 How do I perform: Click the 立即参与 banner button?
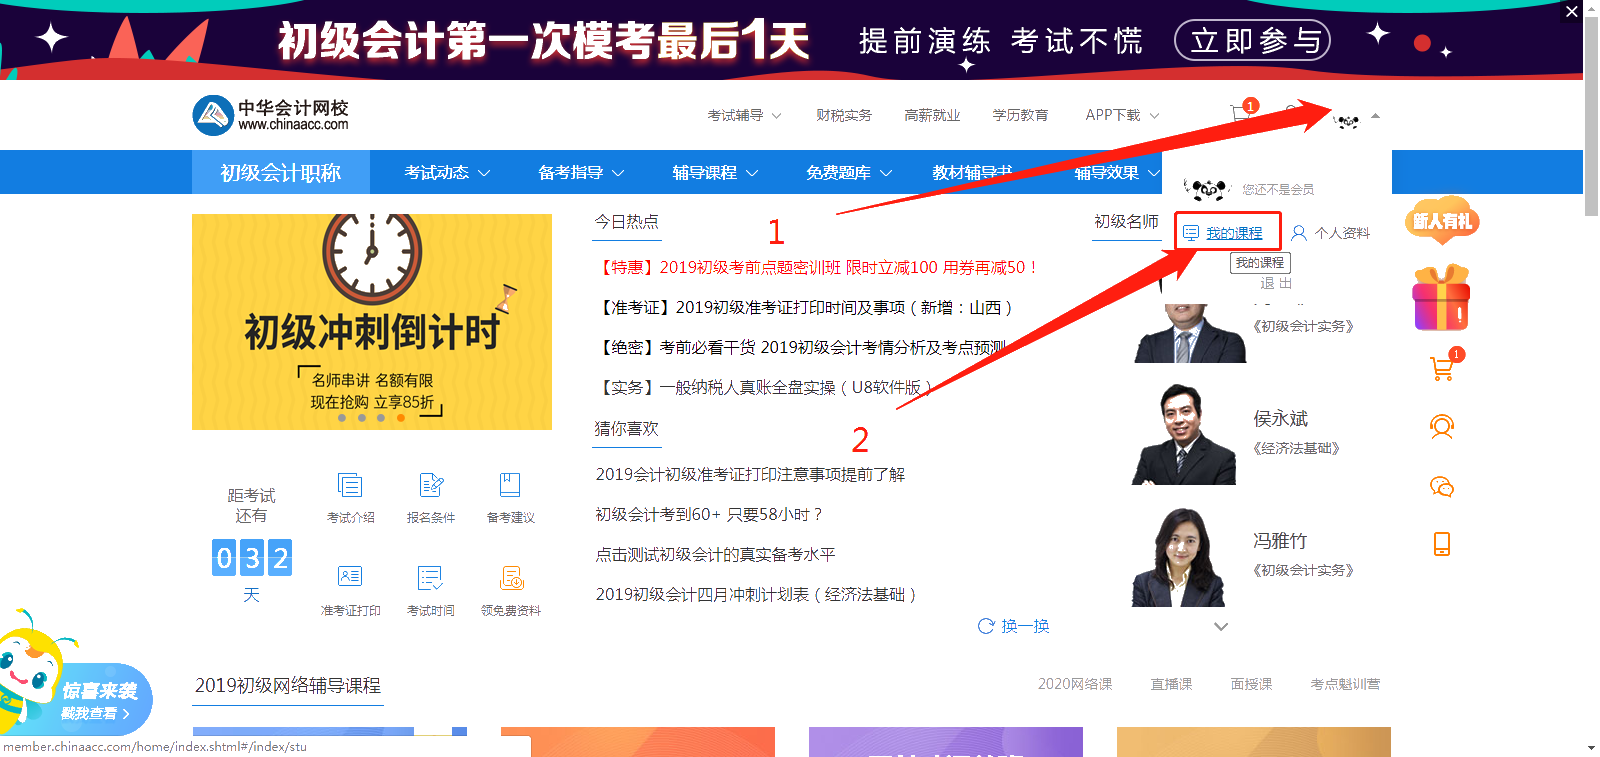[1252, 40]
